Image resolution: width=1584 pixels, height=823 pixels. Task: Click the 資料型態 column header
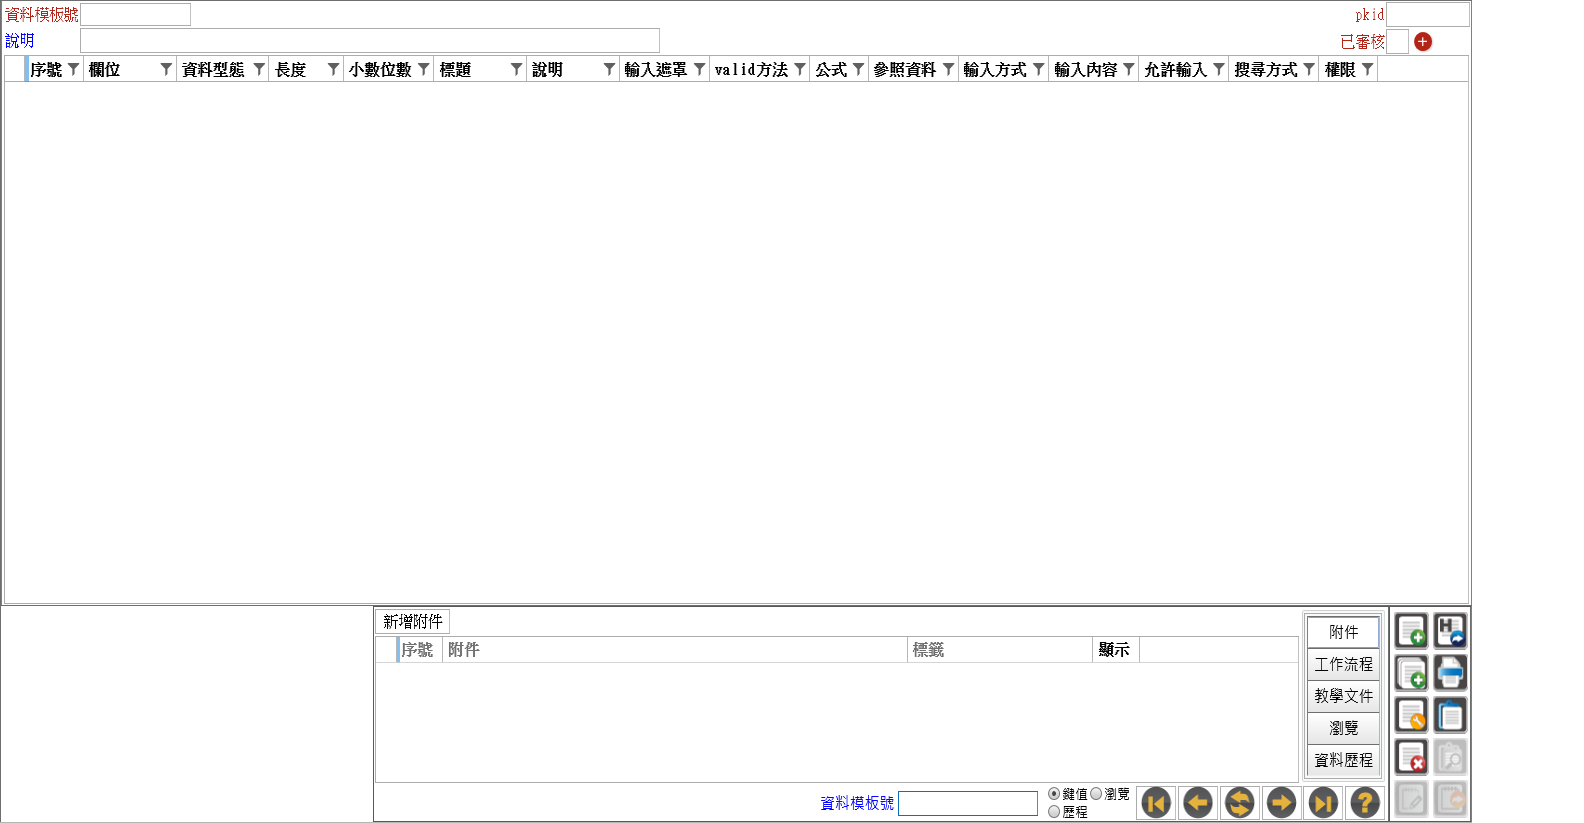click(x=213, y=69)
